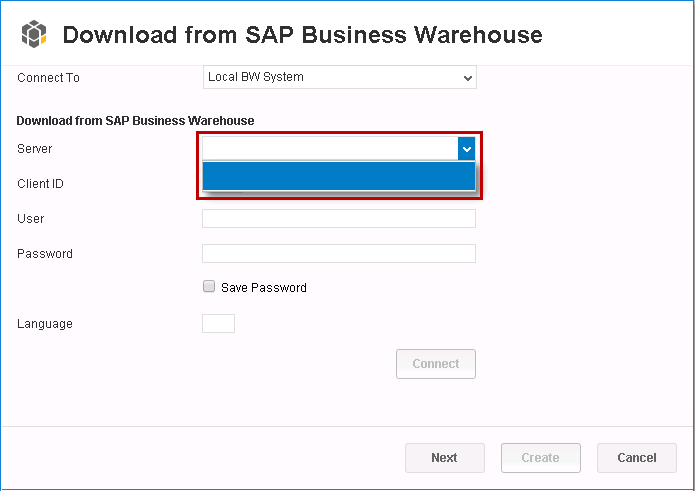Image resolution: width=695 pixels, height=491 pixels.
Task: Open the Connect To dropdown
Action: click(x=340, y=77)
